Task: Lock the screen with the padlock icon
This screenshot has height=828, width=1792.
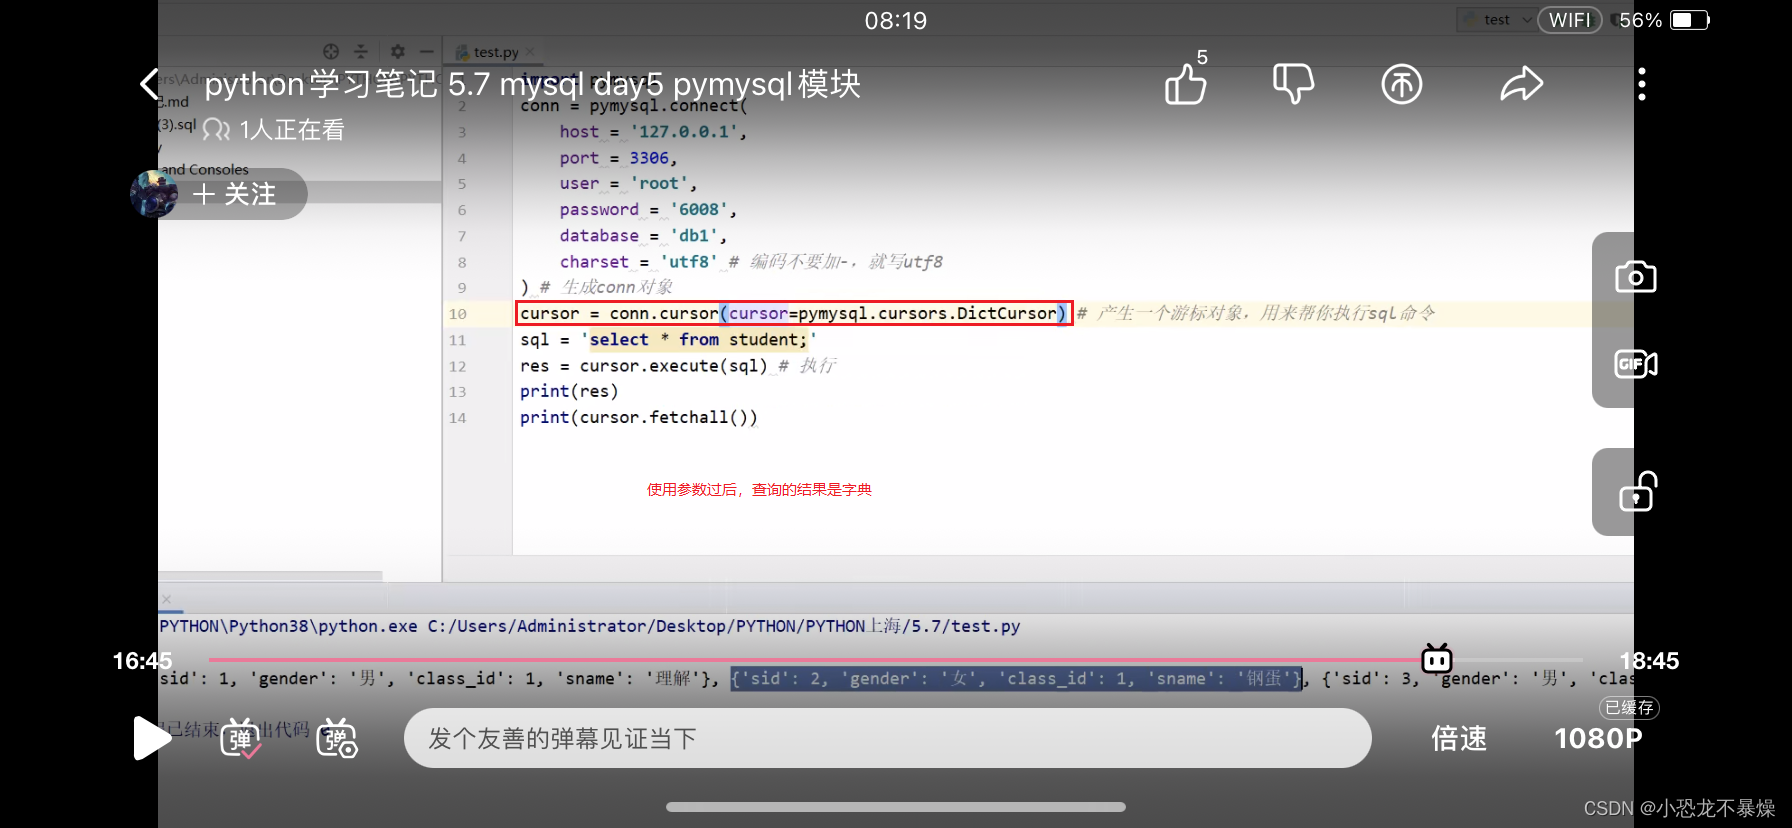Action: pos(1638,491)
